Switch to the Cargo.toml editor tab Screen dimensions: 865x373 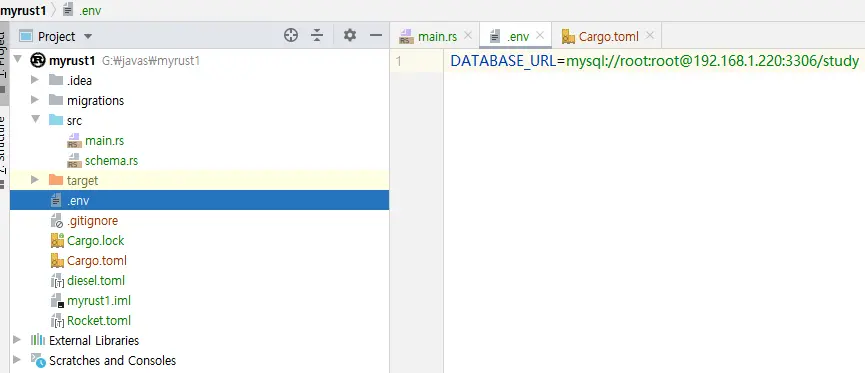(x=608, y=36)
